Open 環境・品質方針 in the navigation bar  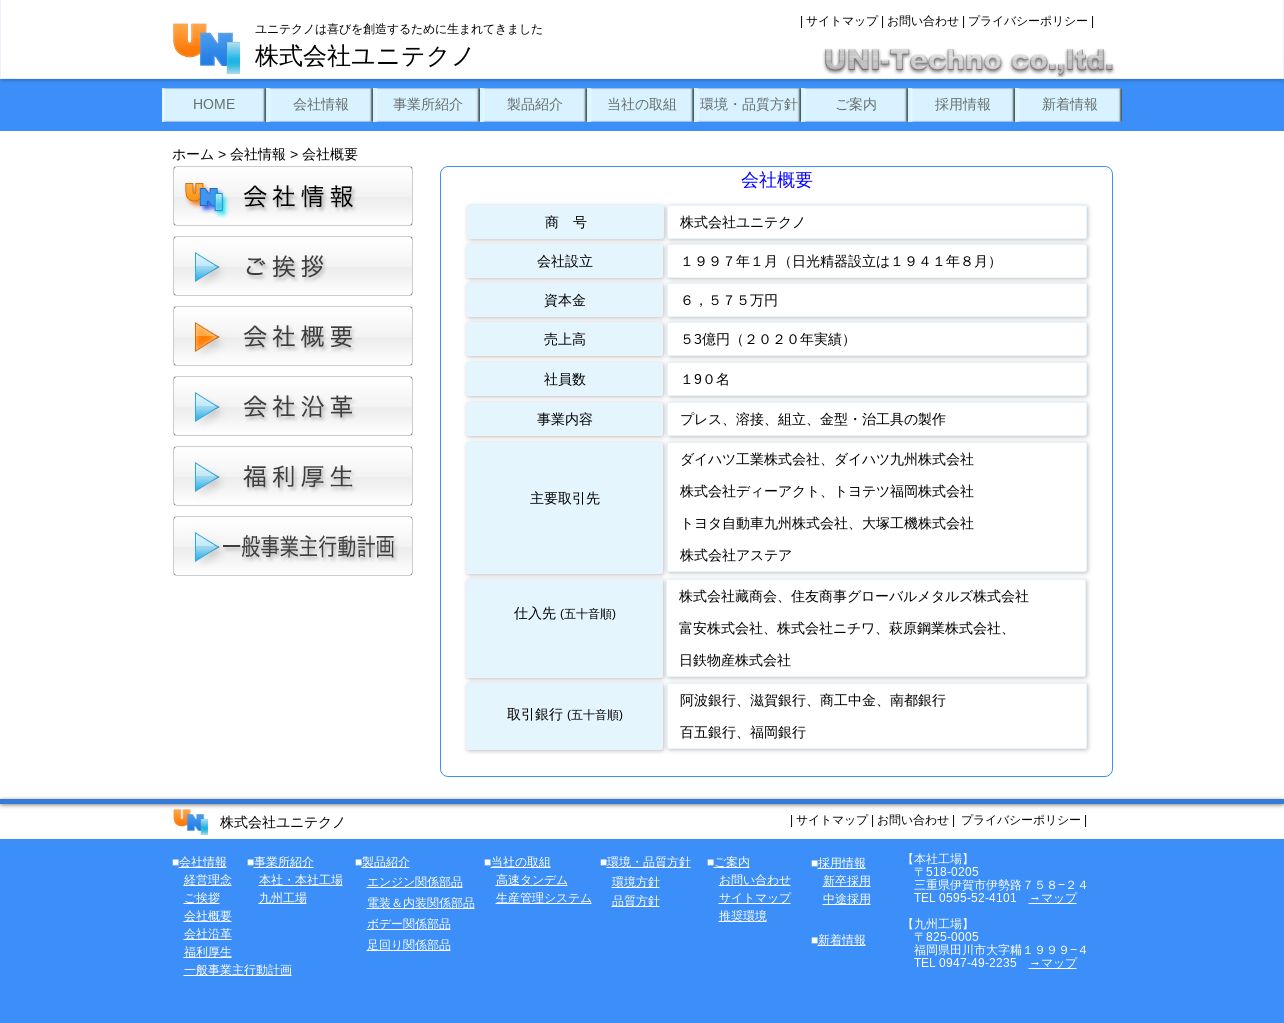[x=748, y=105]
